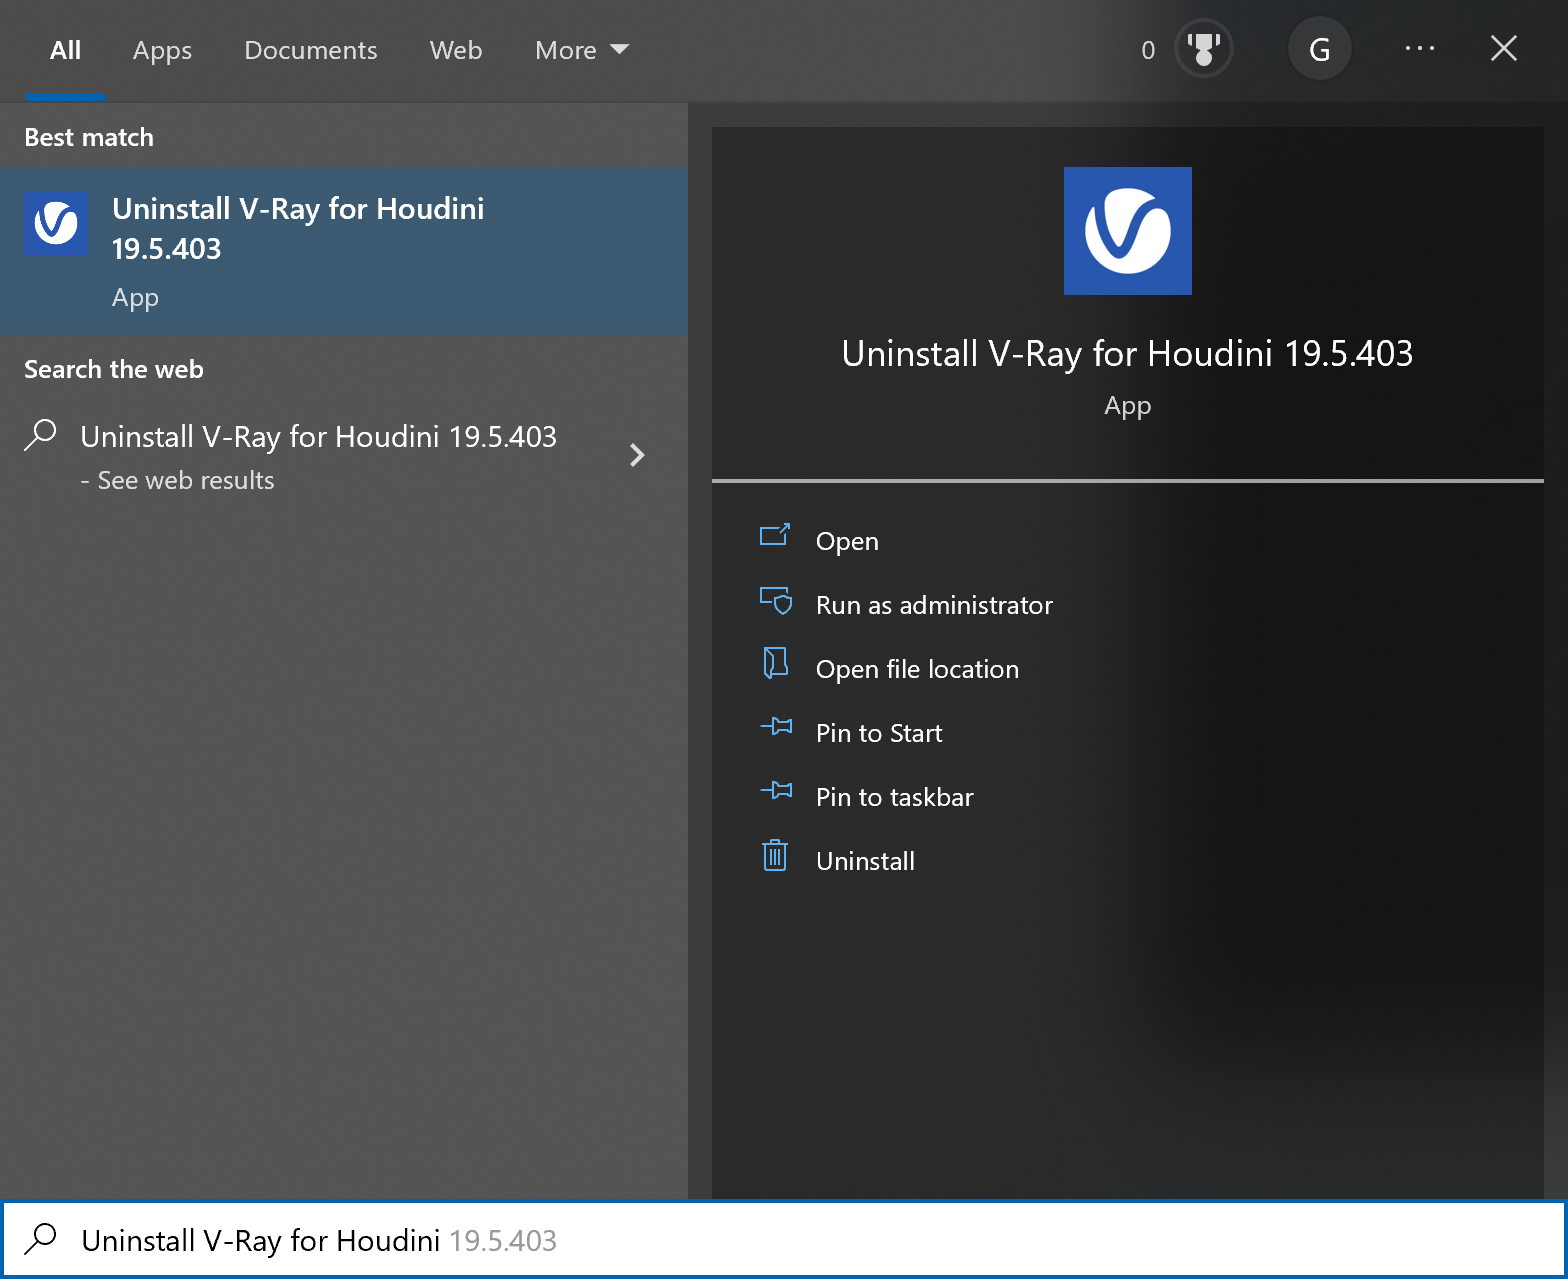Click the large V-Ray logo in preview pane
Screen dimensions: 1568x1279
pyautogui.click(x=1128, y=231)
